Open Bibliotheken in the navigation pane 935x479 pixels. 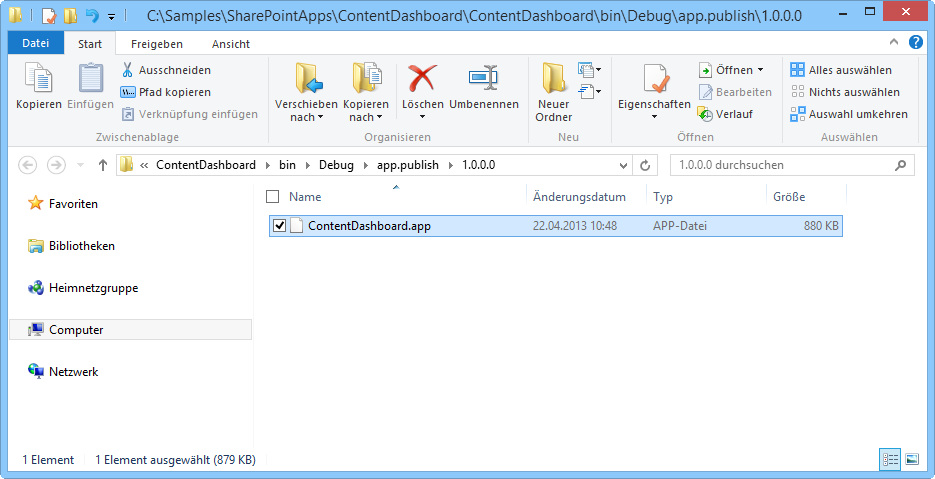pyautogui.click(x=71, y=246)
